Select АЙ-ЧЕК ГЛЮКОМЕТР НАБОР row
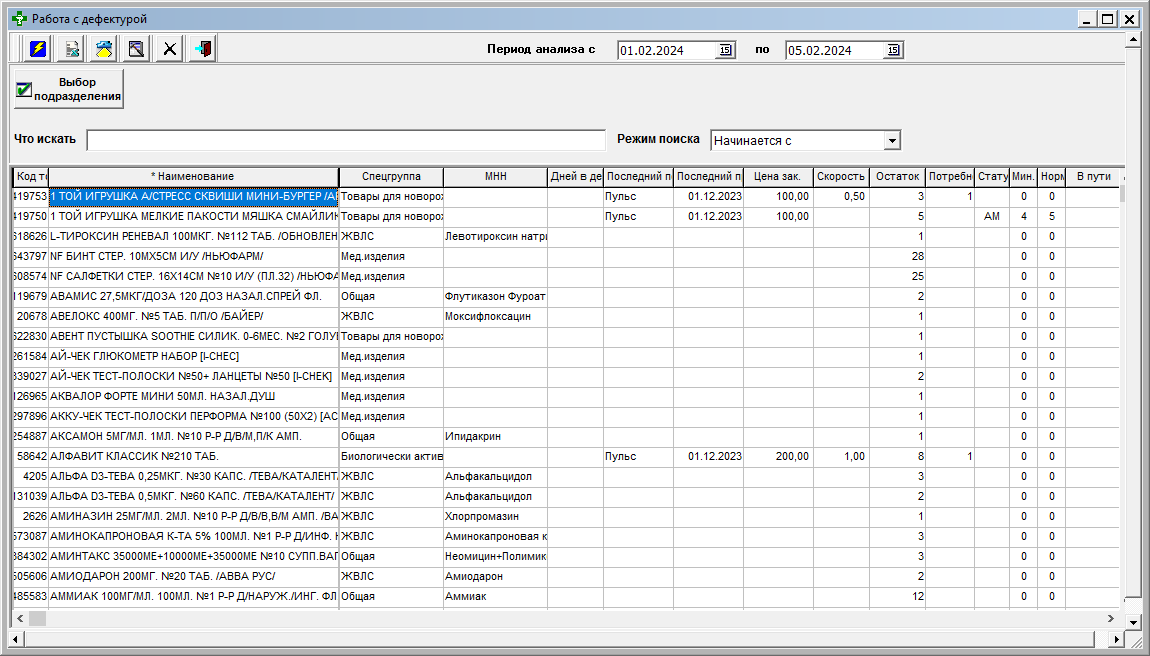The image size is (1150, 656). 566,357
